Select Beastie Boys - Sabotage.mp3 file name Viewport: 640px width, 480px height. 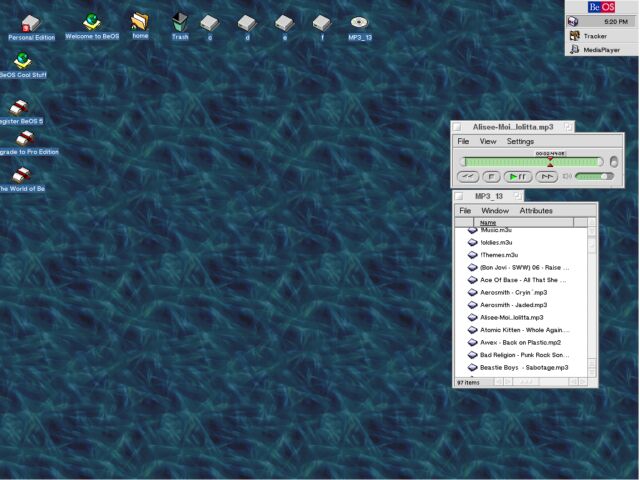coord(524,367)
